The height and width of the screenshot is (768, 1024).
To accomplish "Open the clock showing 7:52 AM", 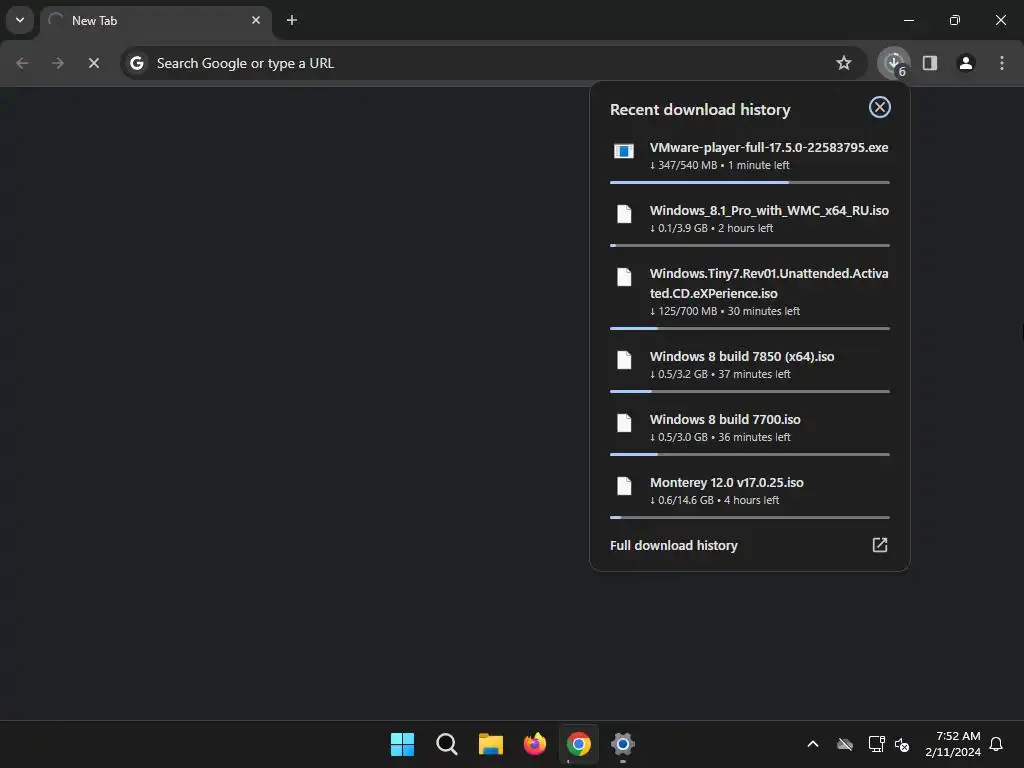I will 953,744.
